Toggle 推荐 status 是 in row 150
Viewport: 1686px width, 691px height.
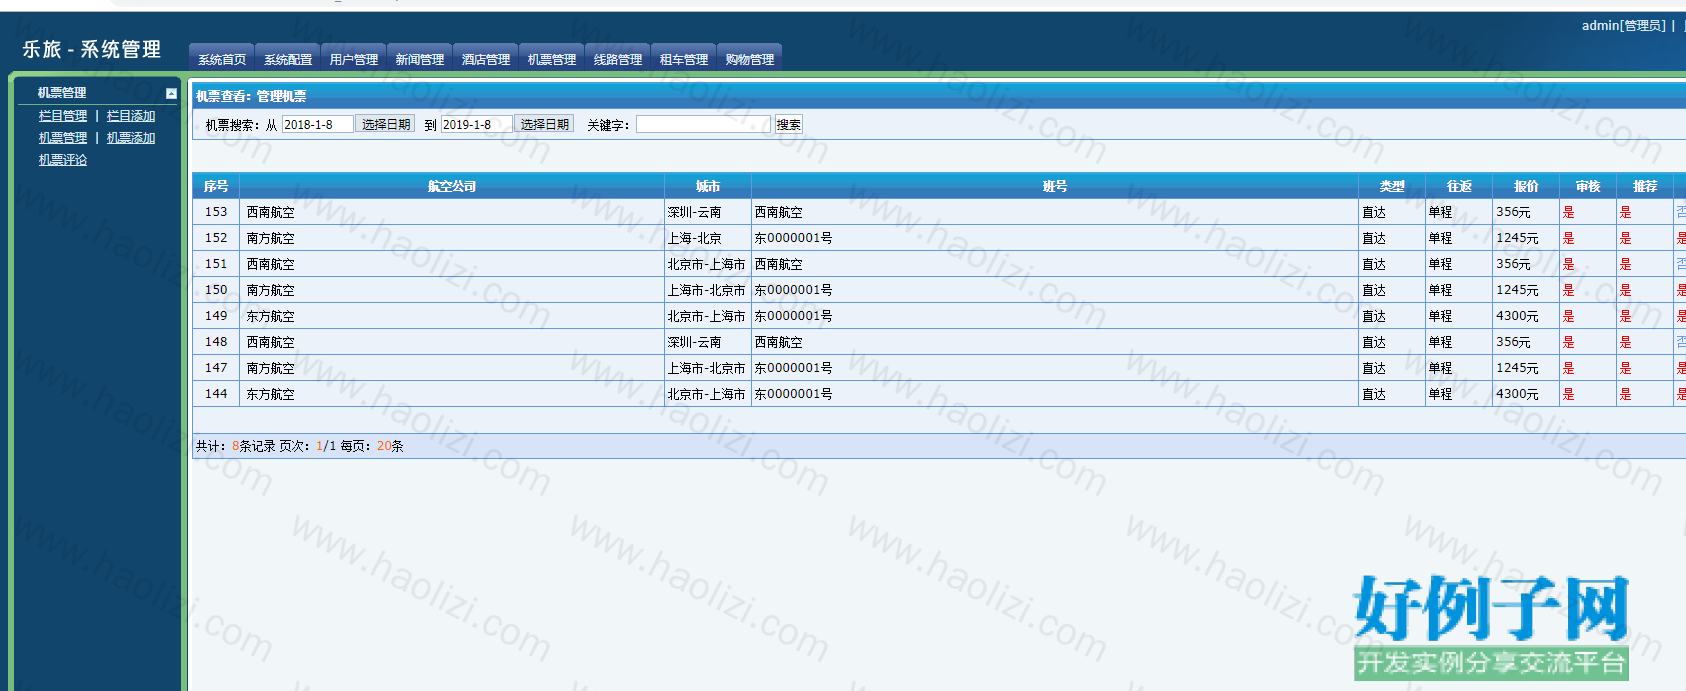point(1625,290)
